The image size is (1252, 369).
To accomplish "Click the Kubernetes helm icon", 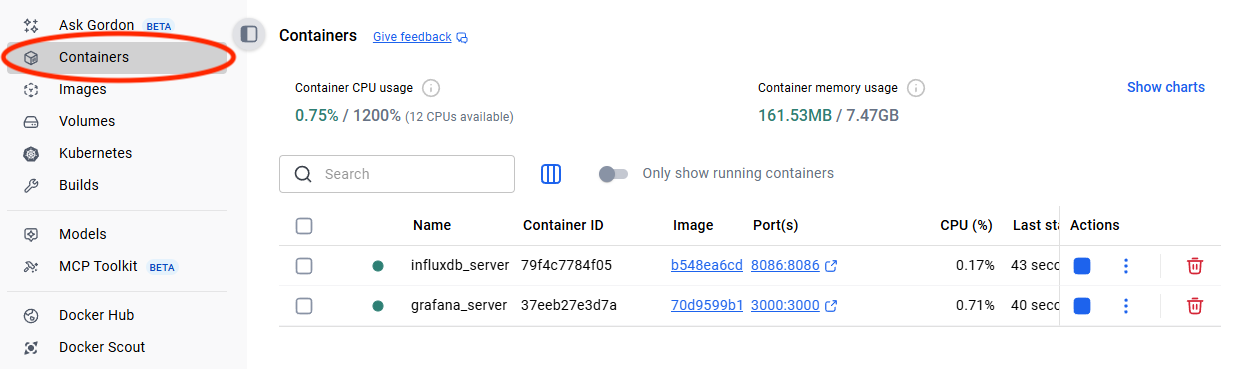I will tap(31, 153).
